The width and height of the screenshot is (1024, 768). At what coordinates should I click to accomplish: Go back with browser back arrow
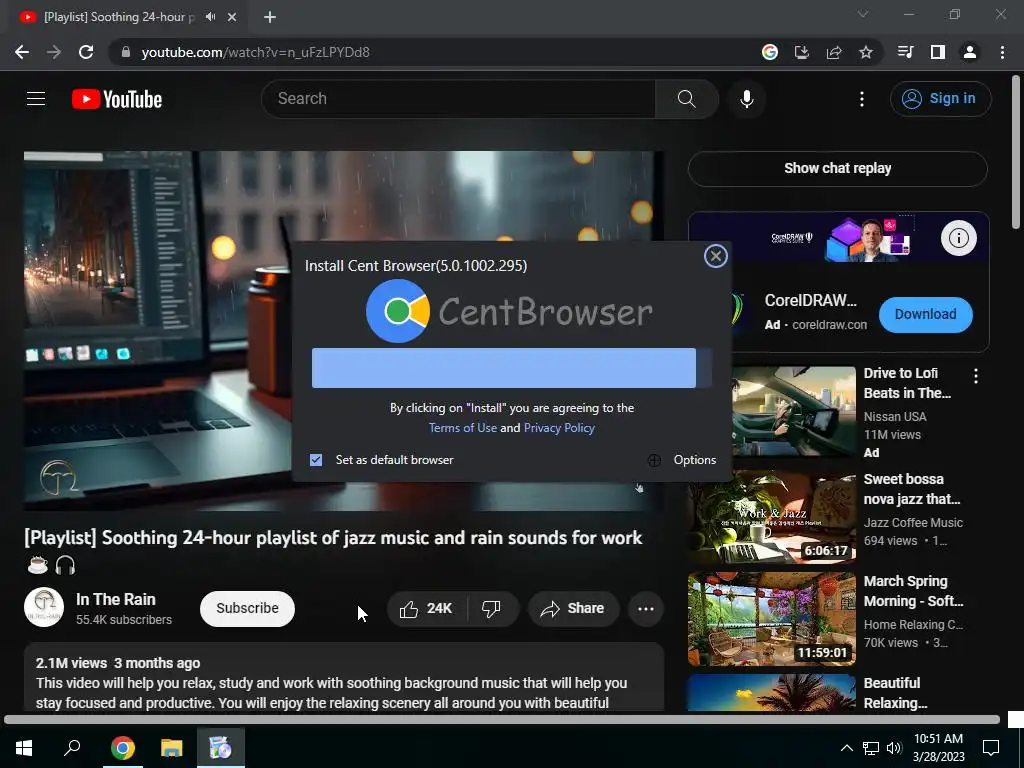tap(22, 52)
